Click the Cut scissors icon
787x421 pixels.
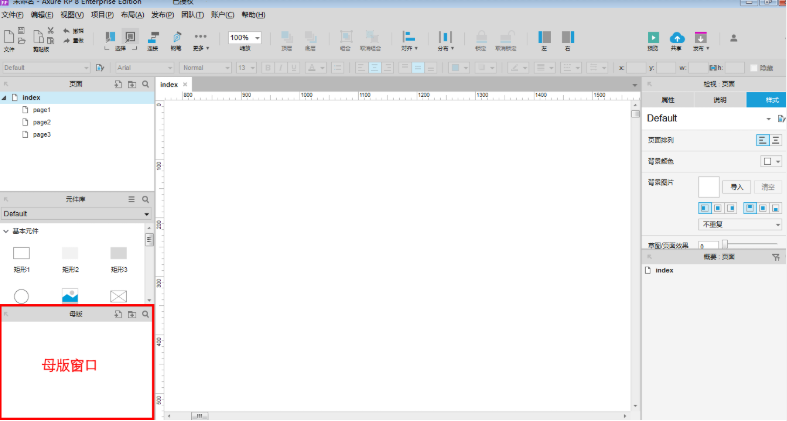tap(50, 31)
